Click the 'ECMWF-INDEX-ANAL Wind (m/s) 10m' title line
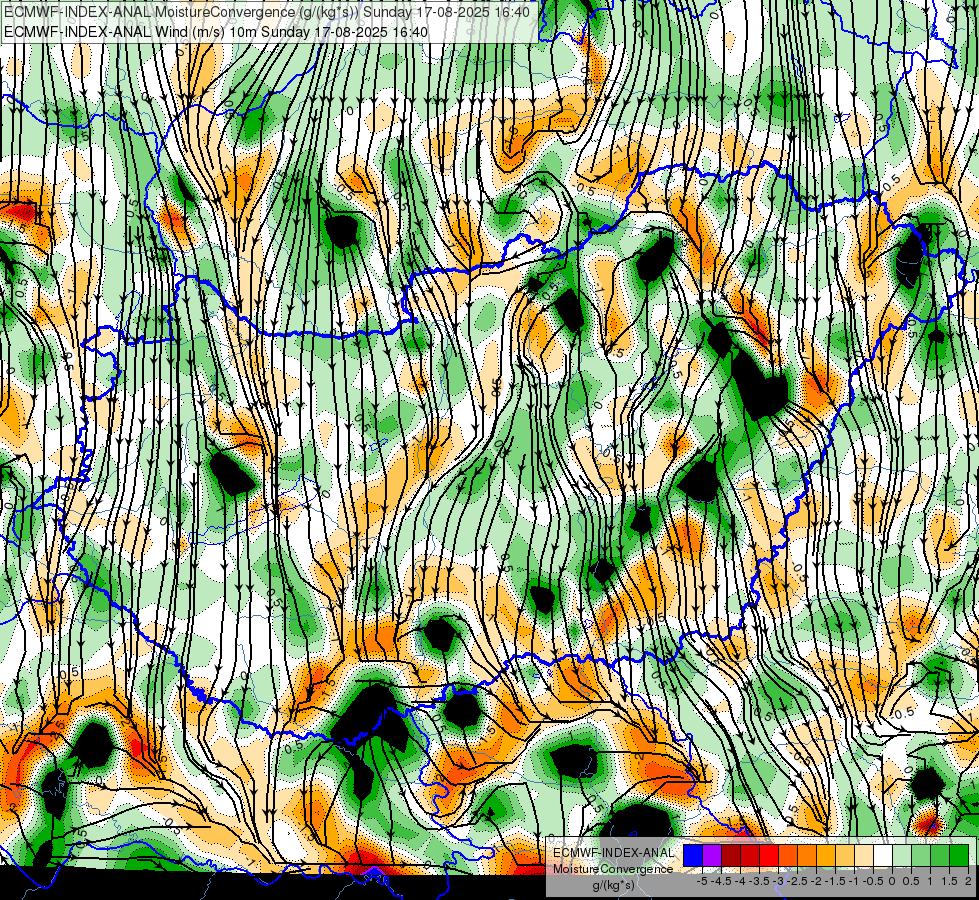This screenshot has height=900, width=979. pos(216,32)
